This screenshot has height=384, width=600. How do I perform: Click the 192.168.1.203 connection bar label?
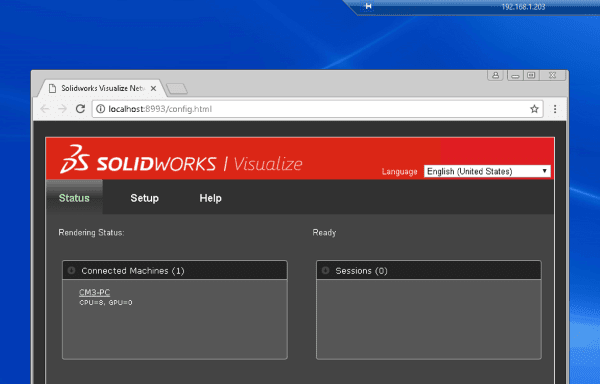(523, 7)
